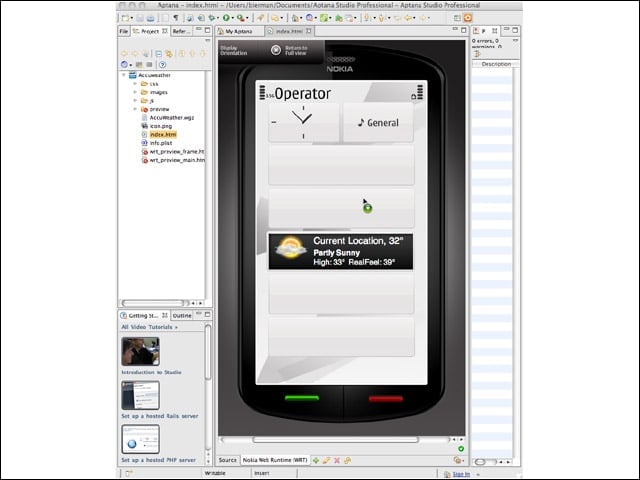Click the green Run toolbar icon
Image resolution: width=640 pixels, height=480 pixels.
(x=226, y=18)
